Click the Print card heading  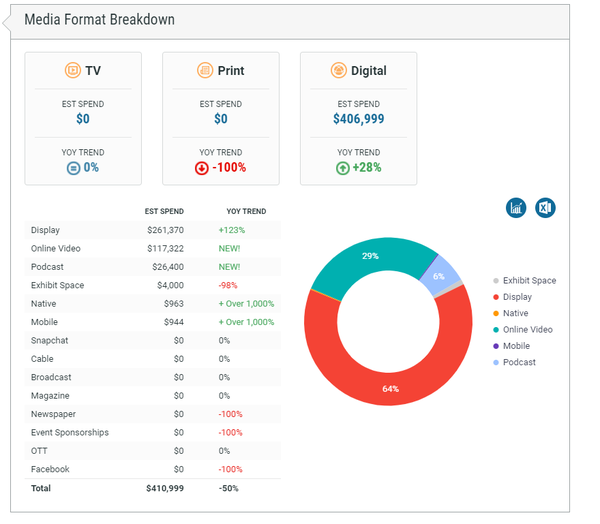(231, 70)
